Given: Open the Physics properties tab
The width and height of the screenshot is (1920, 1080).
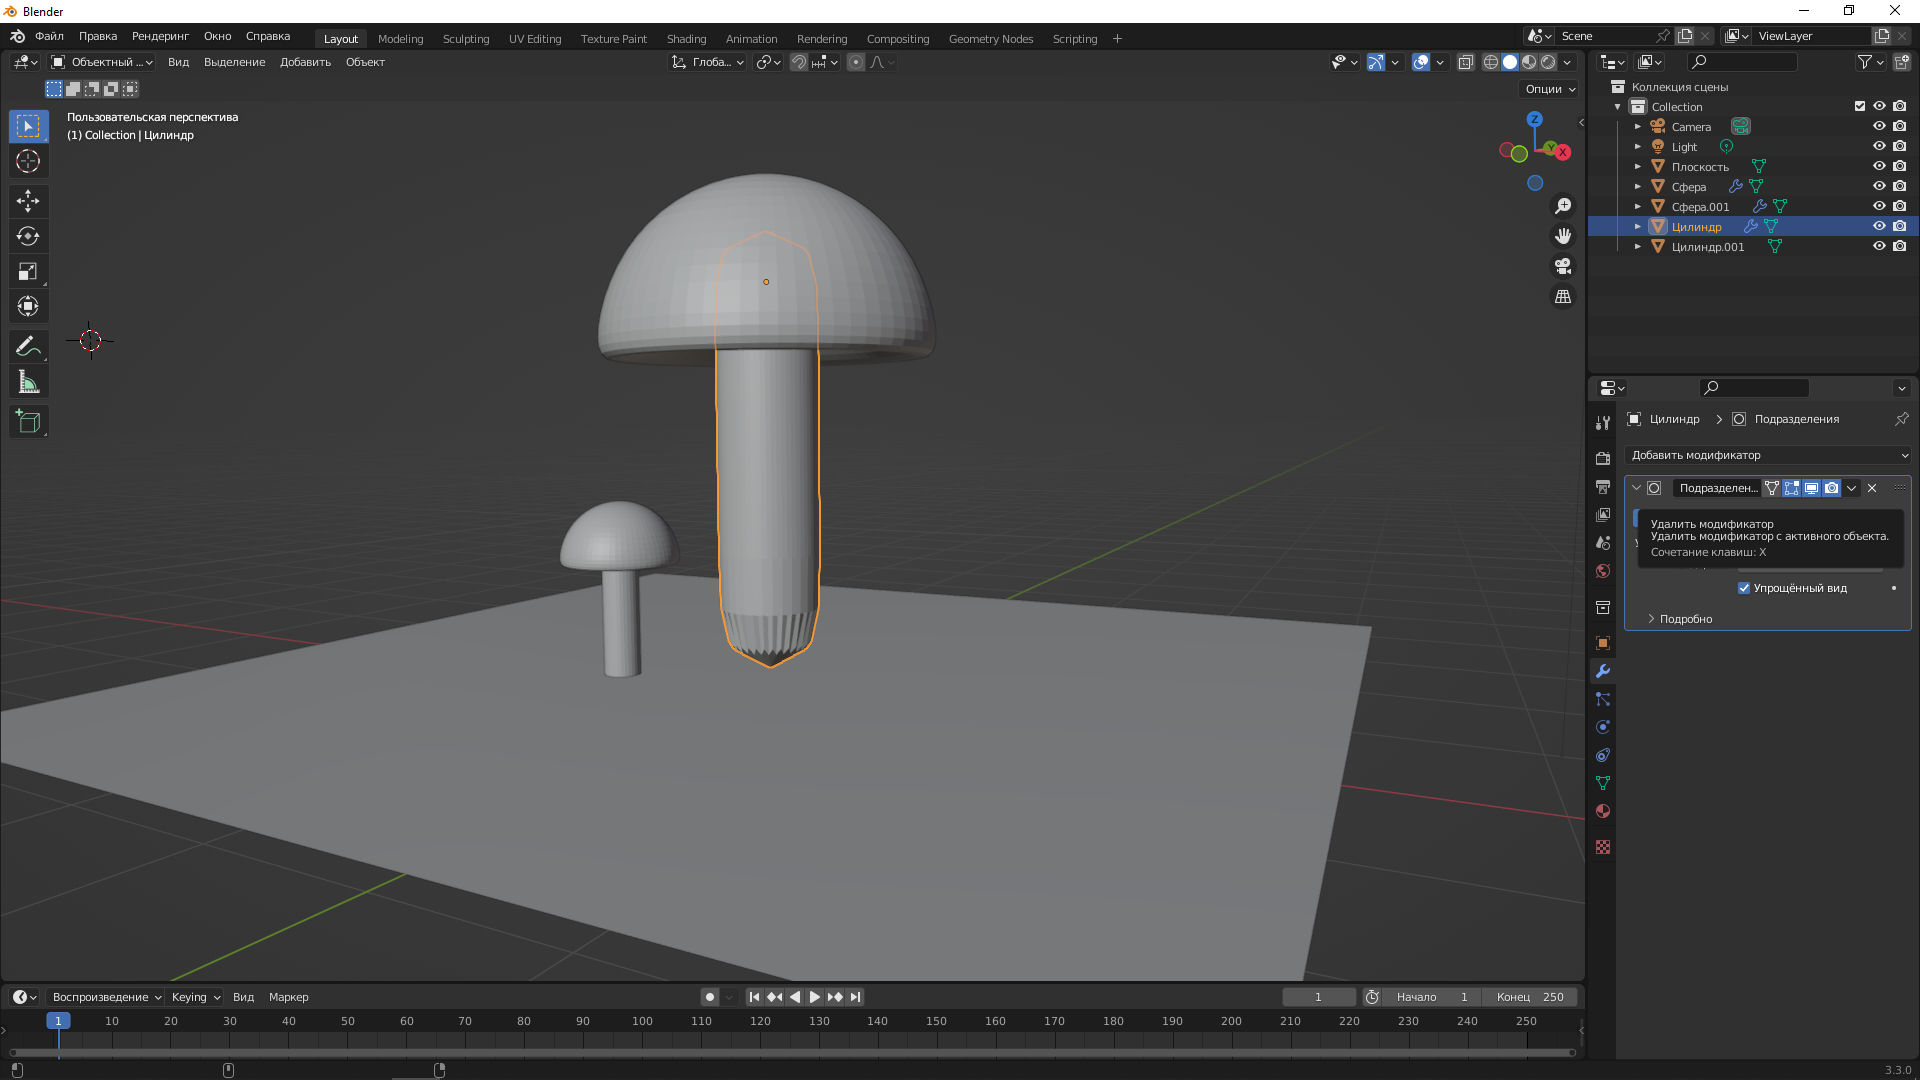Looking at the screenshot, I should click(1603, 727).
